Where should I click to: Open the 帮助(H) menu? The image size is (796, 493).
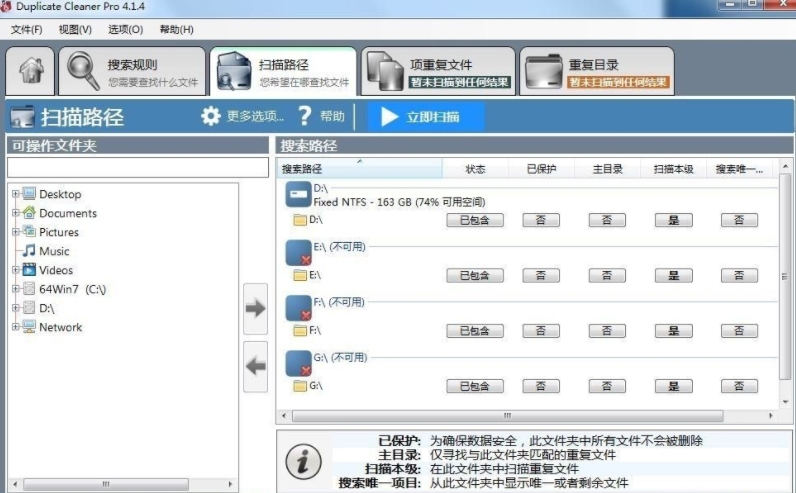click(x=177, y=29)
